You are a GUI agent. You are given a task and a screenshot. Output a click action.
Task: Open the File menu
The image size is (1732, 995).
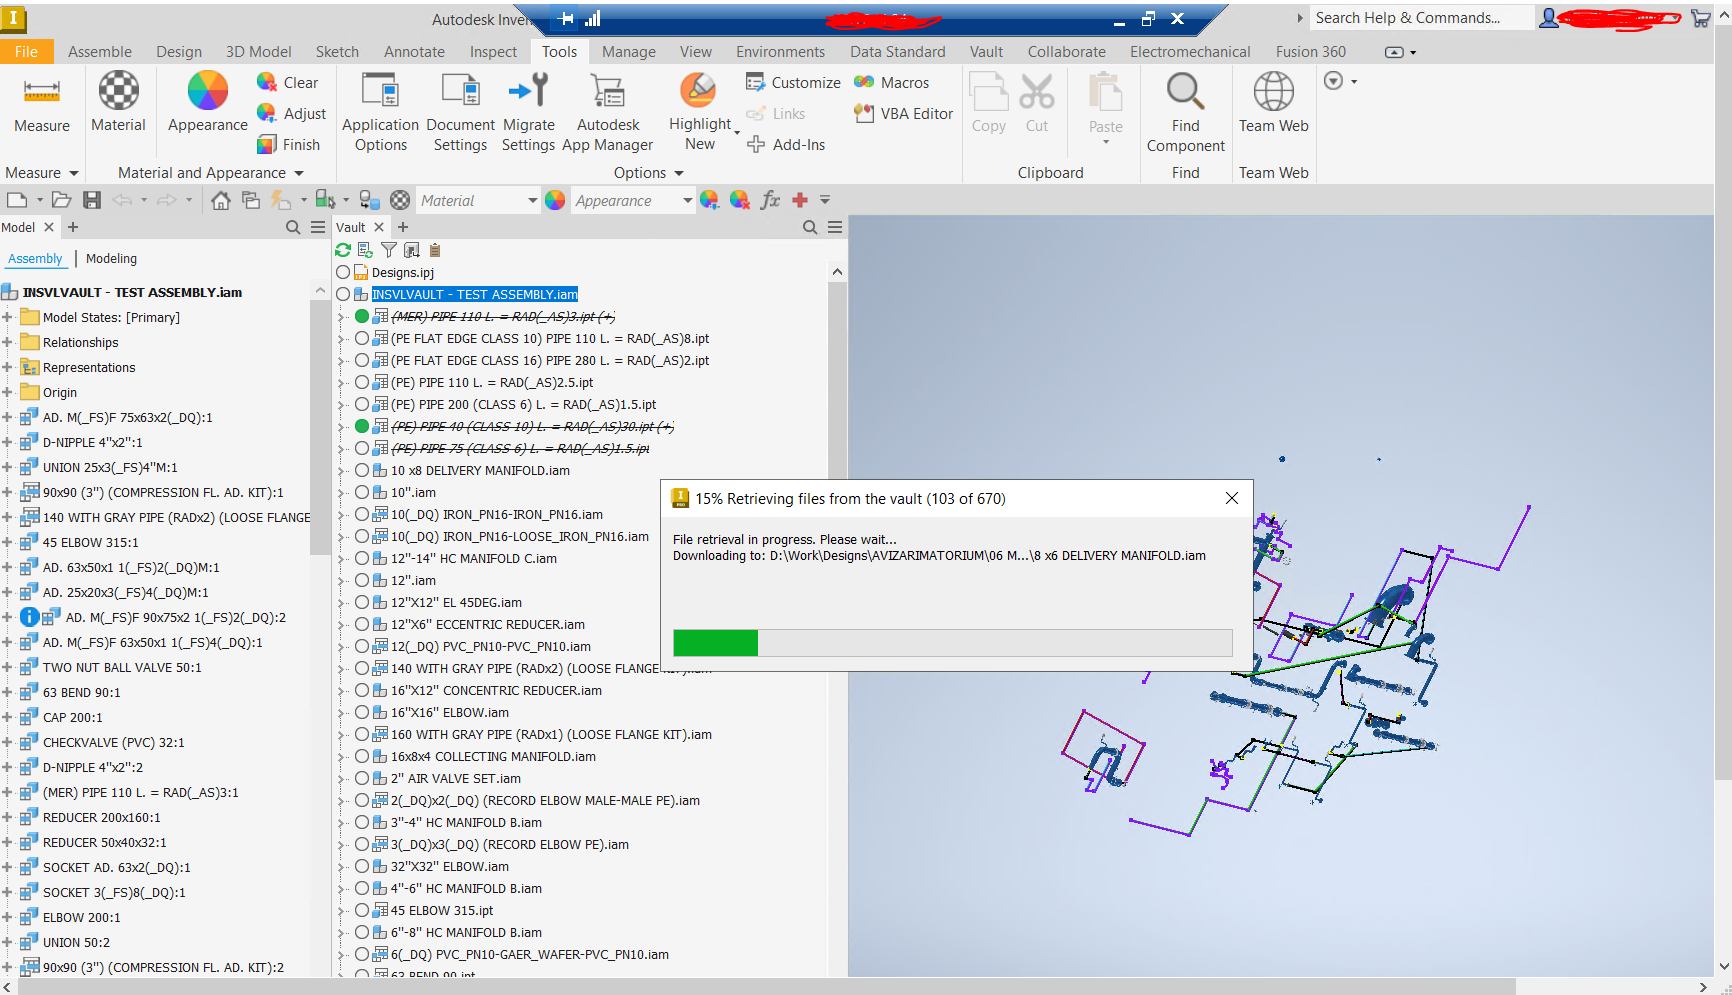(x=26, y=52)
